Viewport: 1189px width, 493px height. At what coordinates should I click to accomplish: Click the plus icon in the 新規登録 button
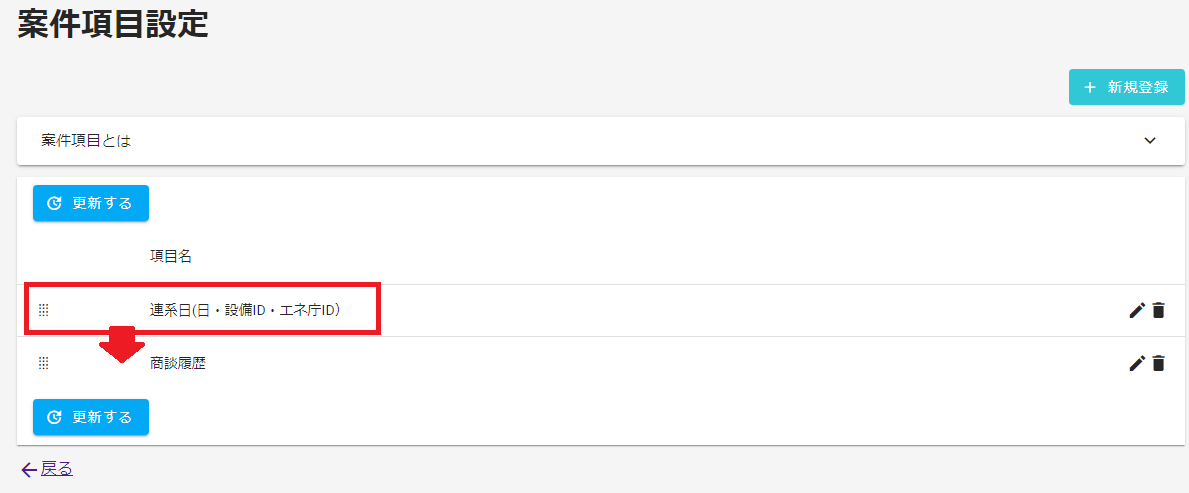[x=1090, y=87]
